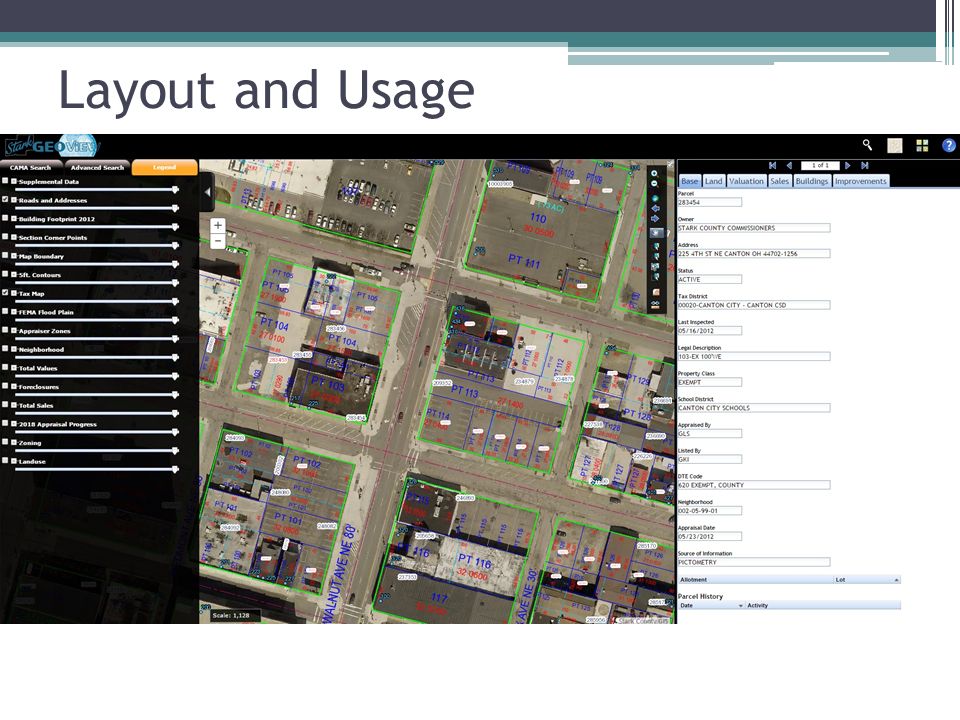960x720 pixels.
Task: Switch to the Advanced Search tab
Action: (97, 167)
